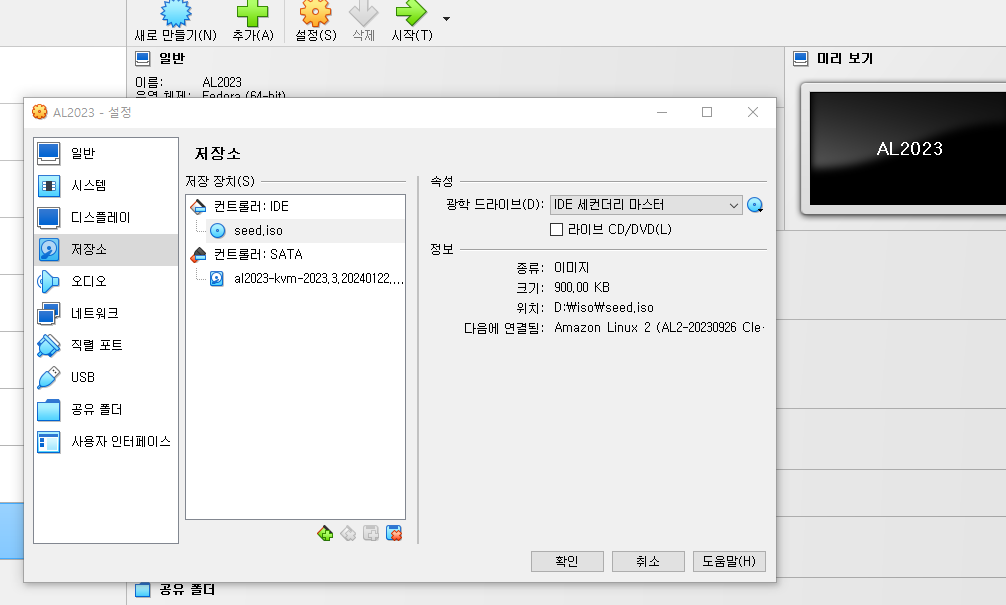This screenshot has width=1006, height=605.
Task: Select the 컨트롤러: SATA tree node
Action: coord(257,254)
